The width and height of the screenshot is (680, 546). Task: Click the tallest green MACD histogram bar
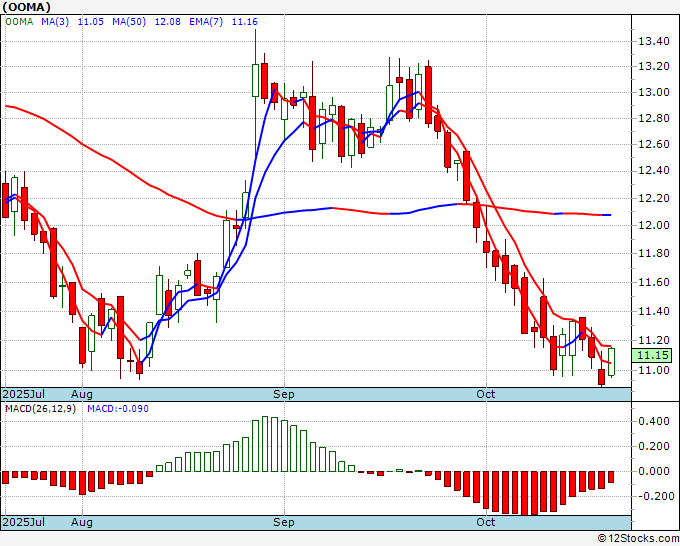click(x=266, y=443)
